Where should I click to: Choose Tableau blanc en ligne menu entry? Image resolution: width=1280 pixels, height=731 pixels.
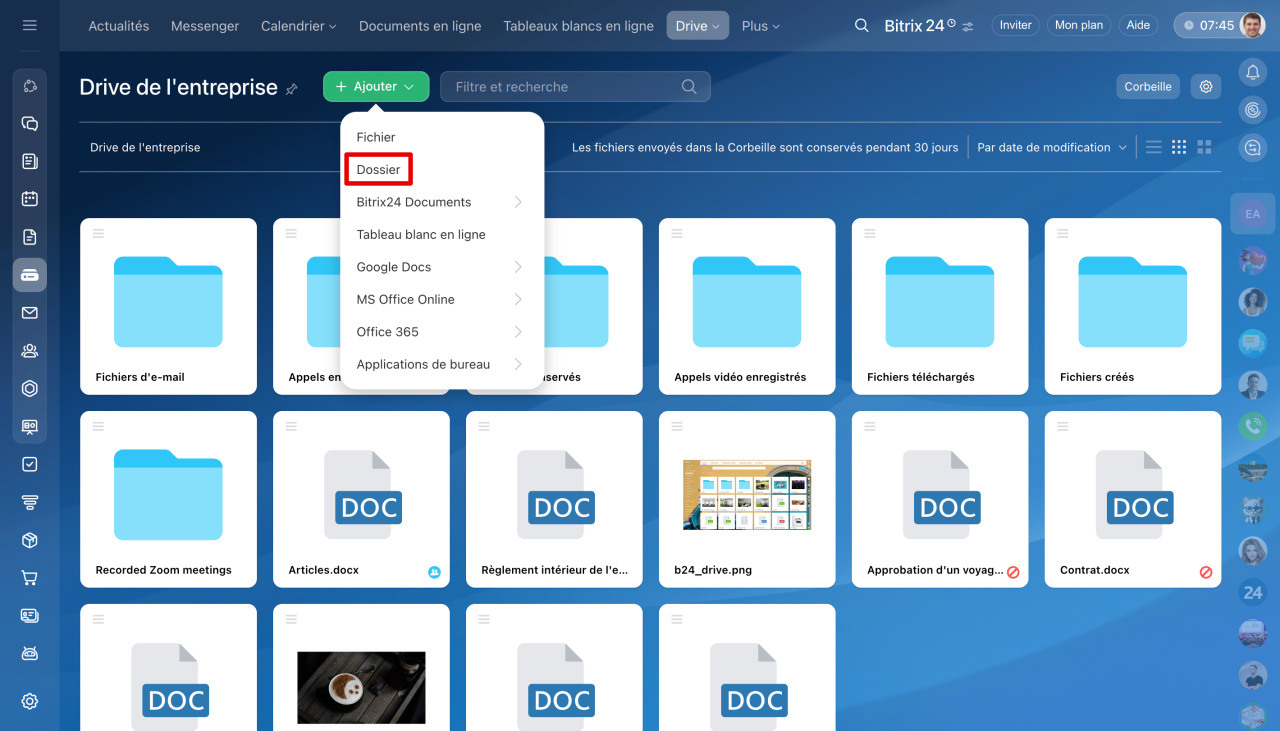coord(421,235)
